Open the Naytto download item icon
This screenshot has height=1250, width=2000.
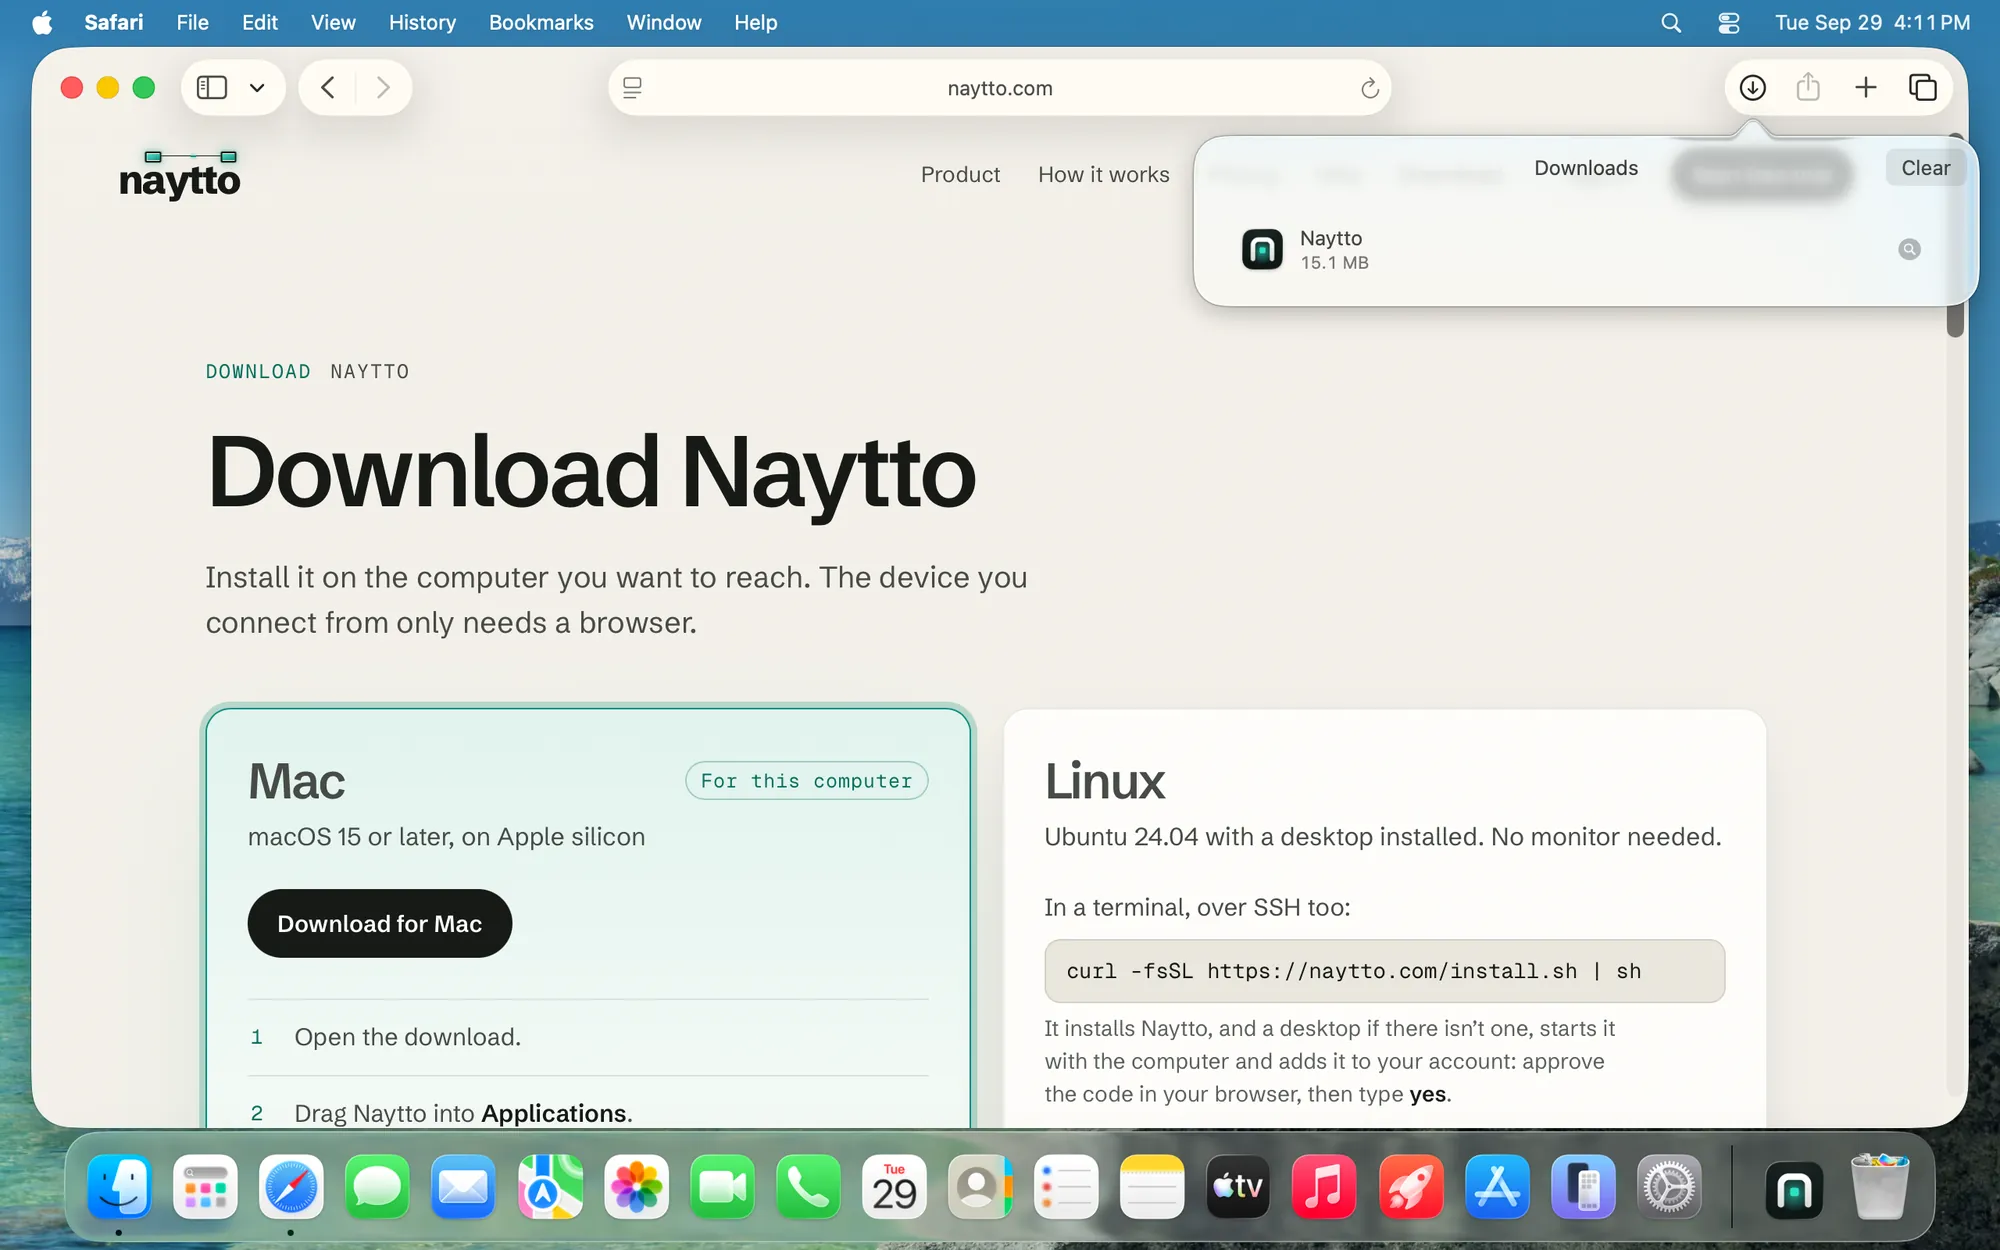point(1262,249)
